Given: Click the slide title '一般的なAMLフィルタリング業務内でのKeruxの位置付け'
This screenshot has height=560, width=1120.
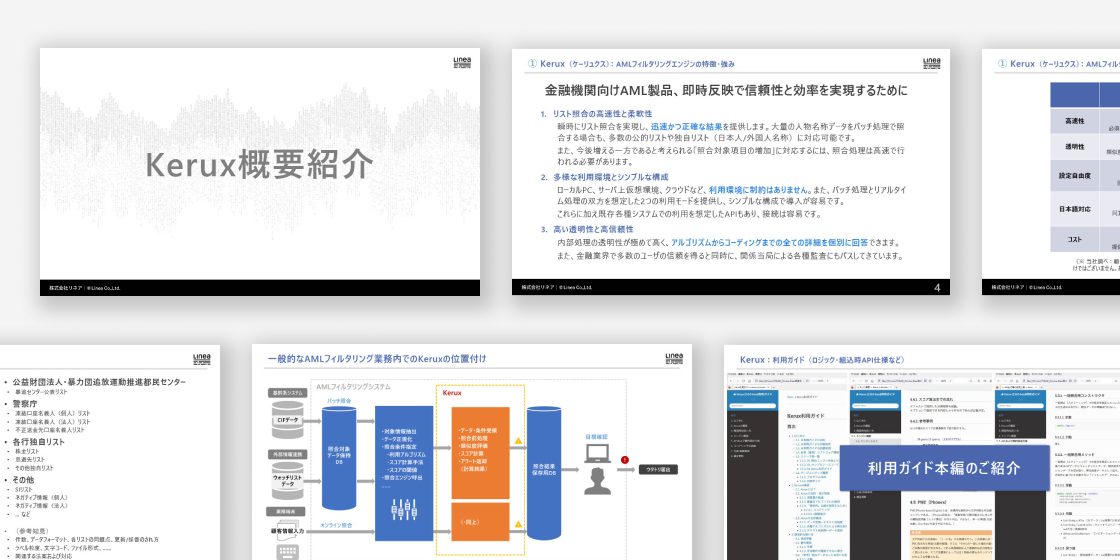Looking at the screenshot, I should [377, 359].
